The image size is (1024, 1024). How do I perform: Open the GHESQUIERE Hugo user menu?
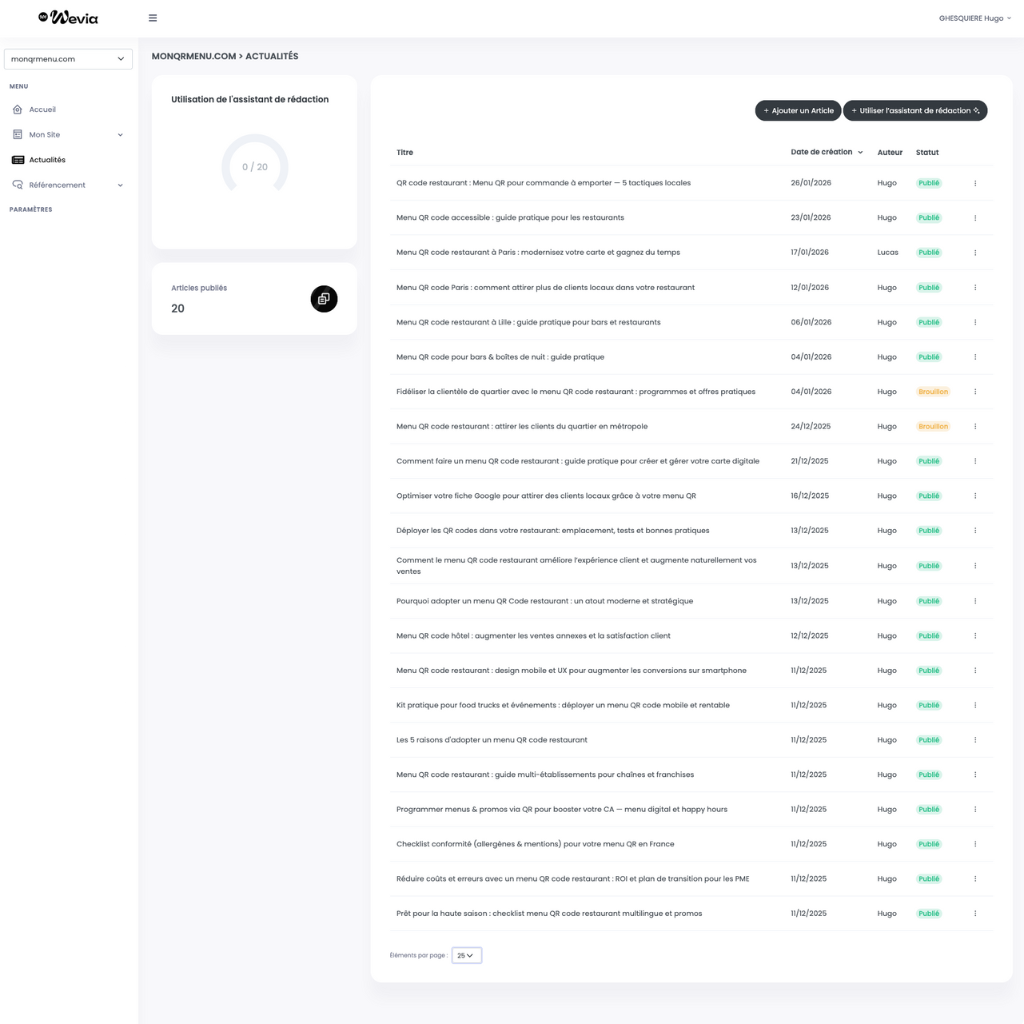tap(974, 18)
